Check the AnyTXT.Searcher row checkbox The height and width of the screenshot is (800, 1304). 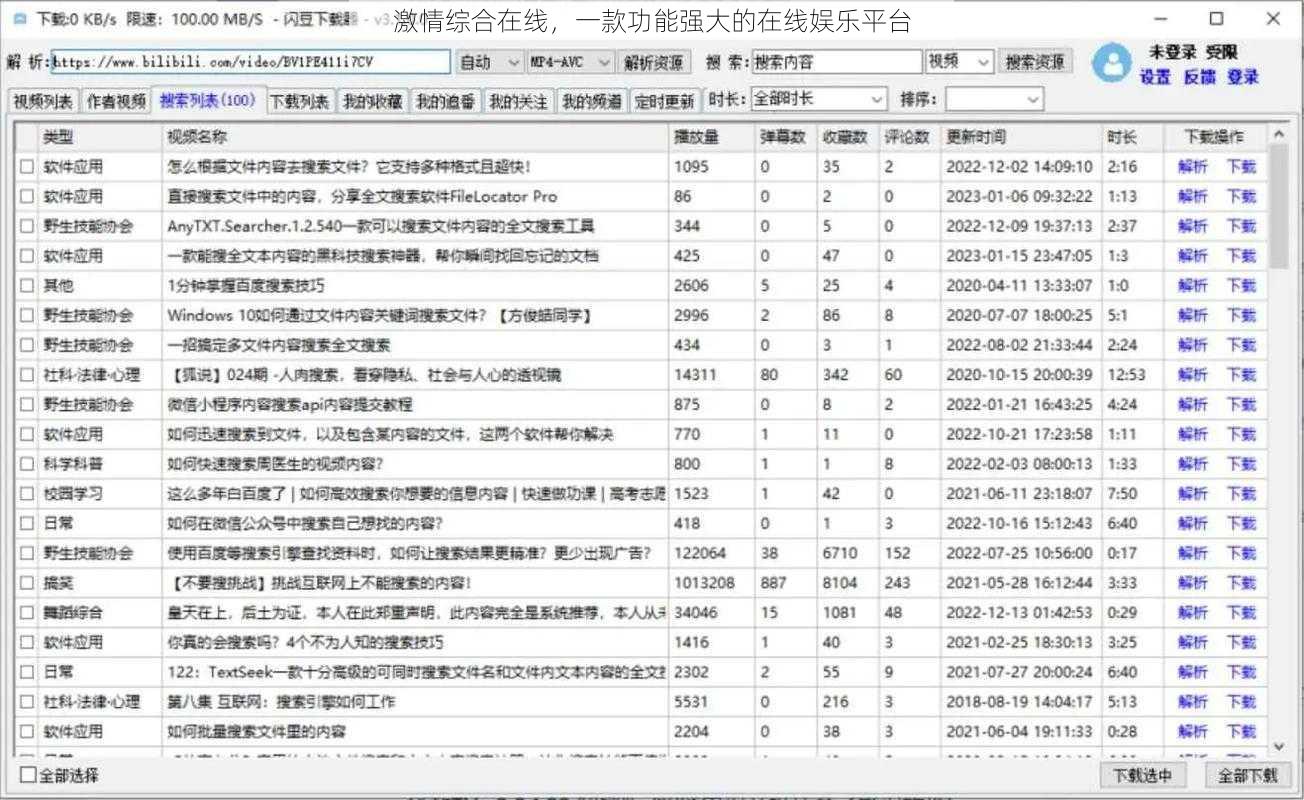(x=26, y=226)
